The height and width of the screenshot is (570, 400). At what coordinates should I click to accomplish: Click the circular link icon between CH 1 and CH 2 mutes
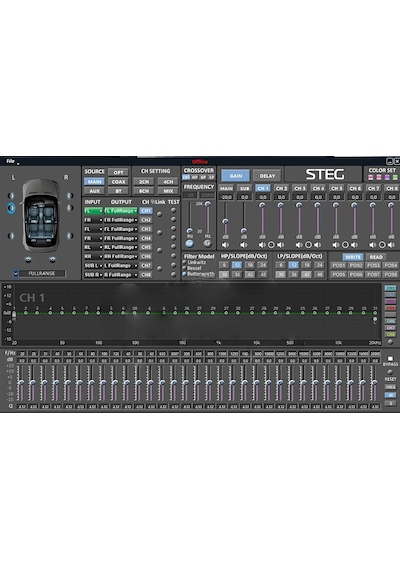[x=271, y=245]
